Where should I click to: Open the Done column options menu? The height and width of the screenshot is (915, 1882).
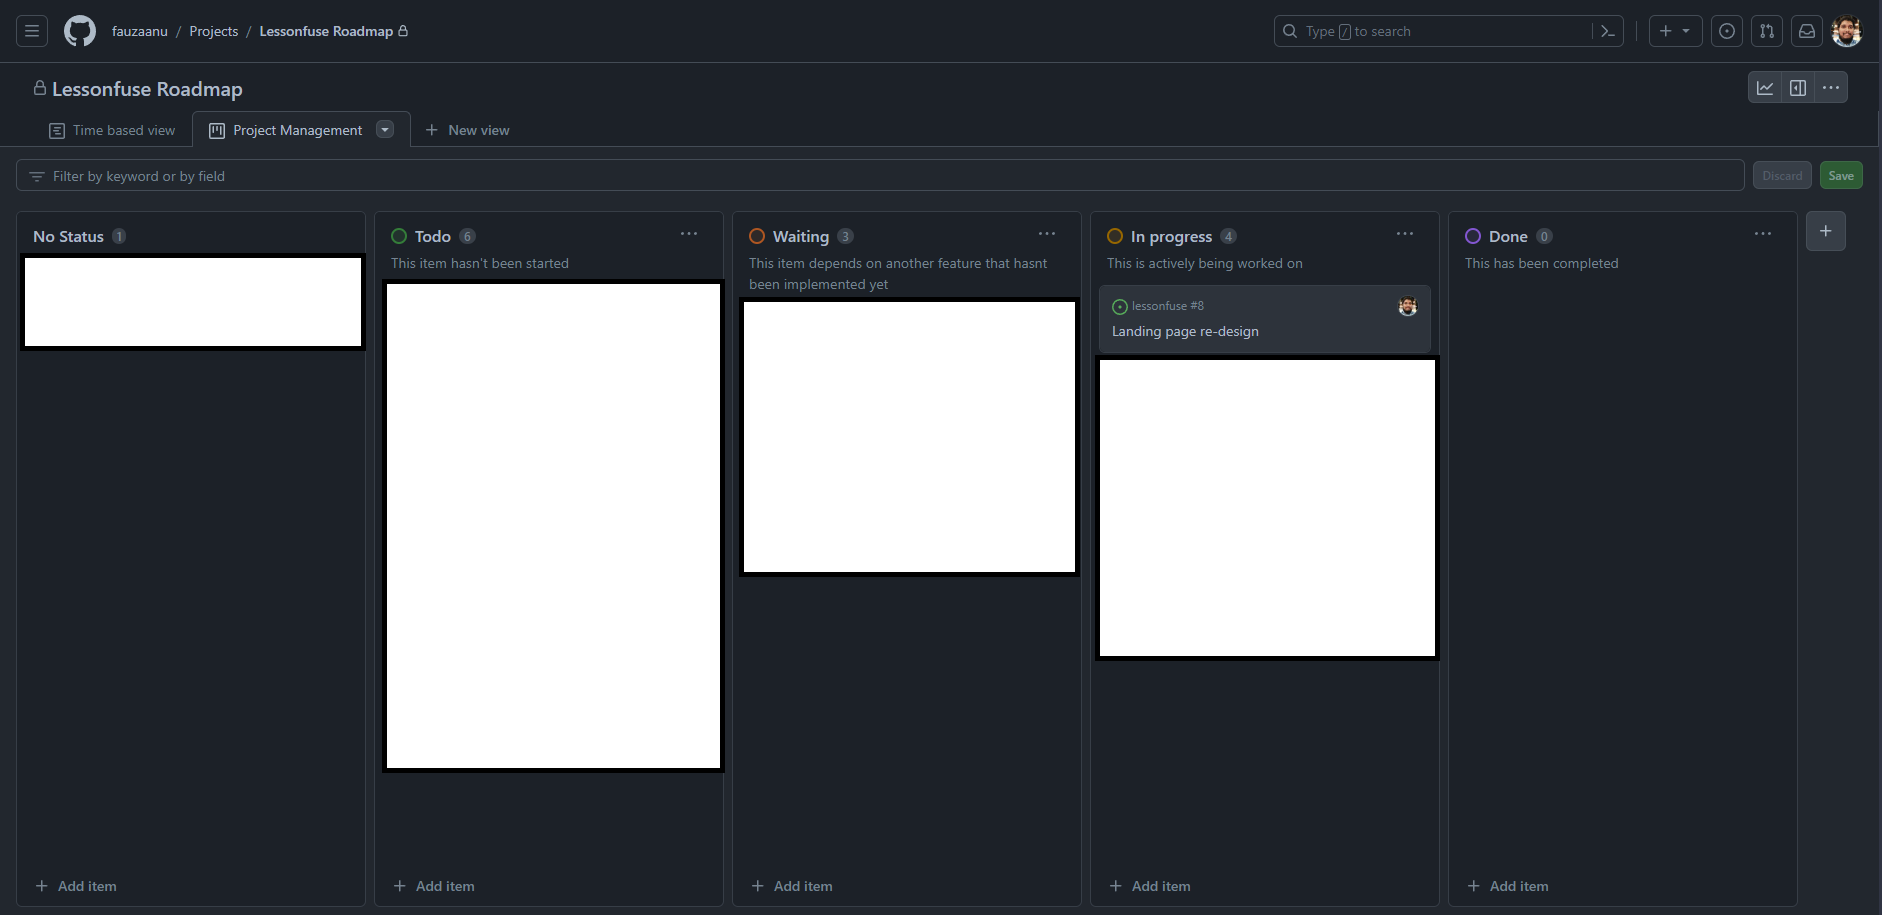click(x=1763, y=234)
